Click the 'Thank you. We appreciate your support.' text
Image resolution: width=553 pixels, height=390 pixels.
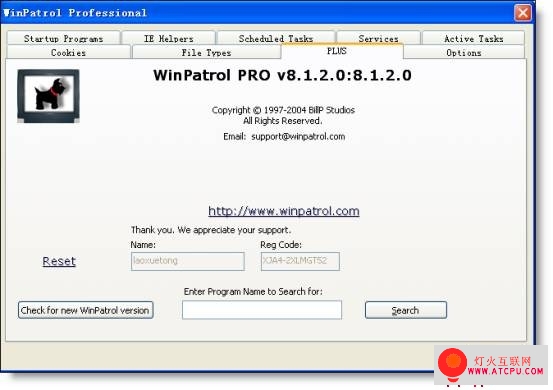[x=211, y=230]
